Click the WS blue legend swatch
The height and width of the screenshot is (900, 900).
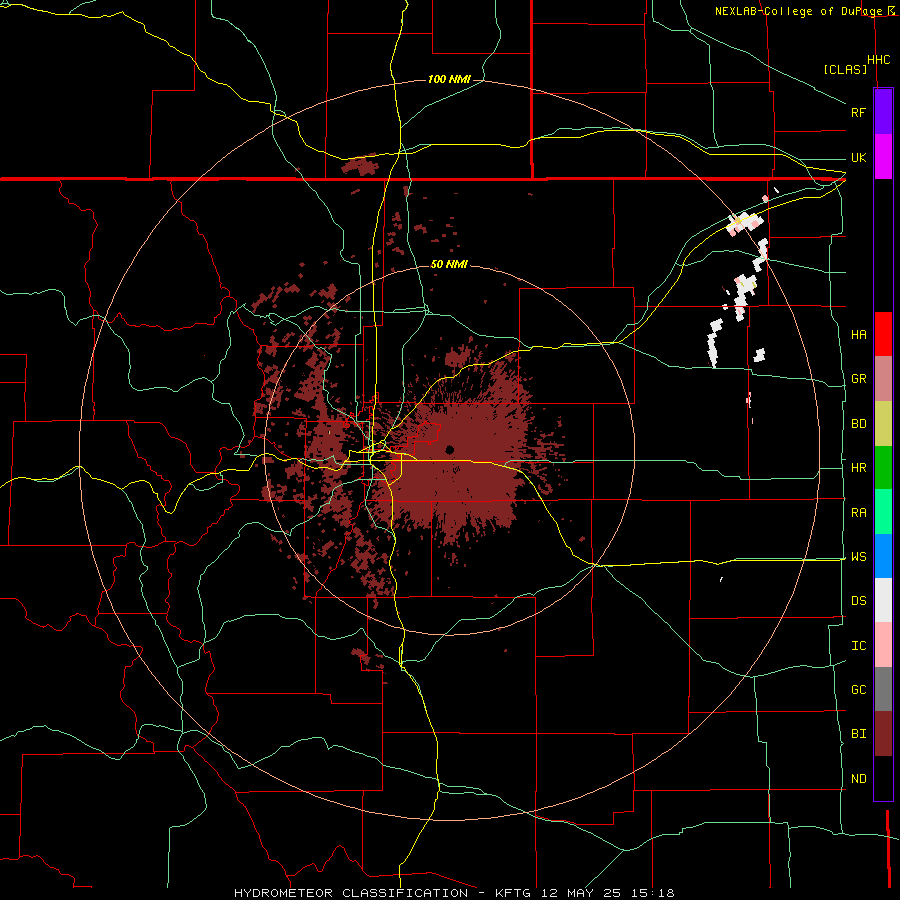(x=883, y=556)
